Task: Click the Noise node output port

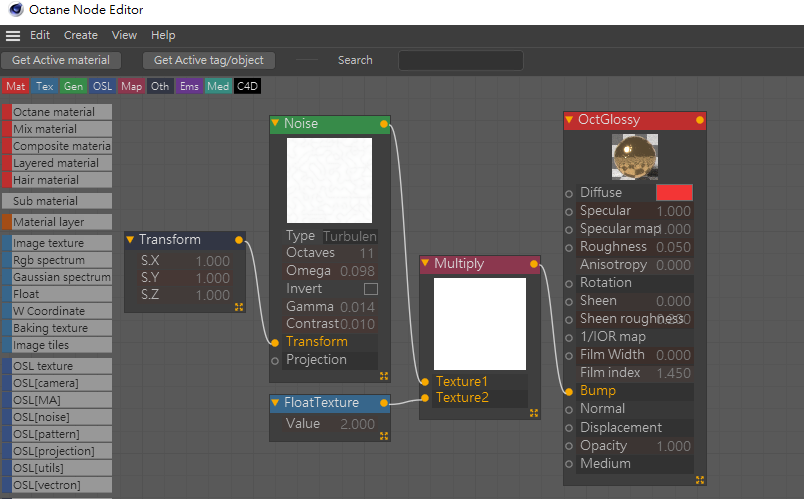Action: pos(384,124)
